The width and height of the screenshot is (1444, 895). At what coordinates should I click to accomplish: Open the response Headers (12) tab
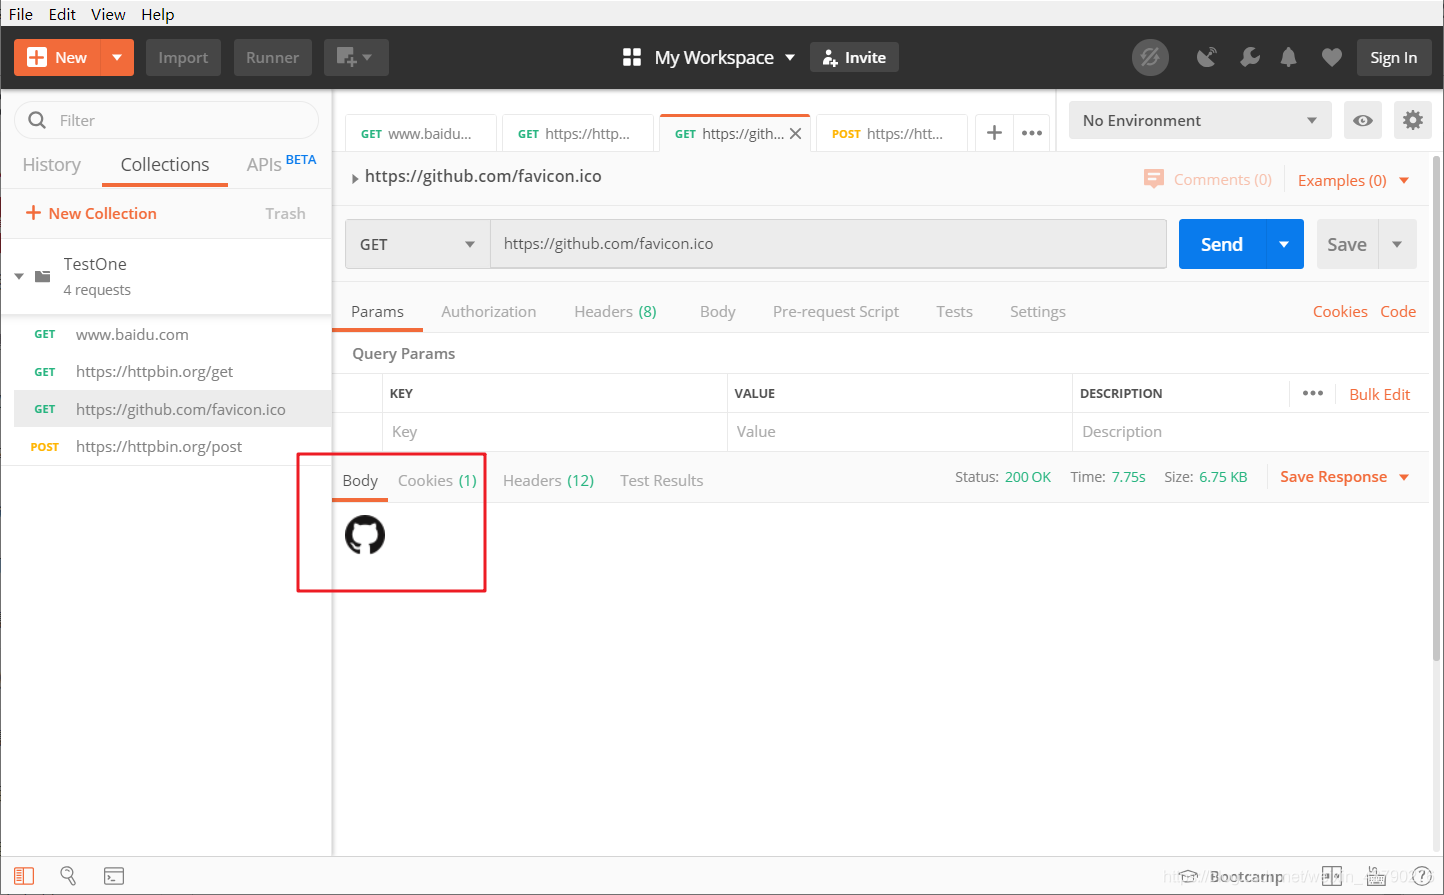coord(548,481)
